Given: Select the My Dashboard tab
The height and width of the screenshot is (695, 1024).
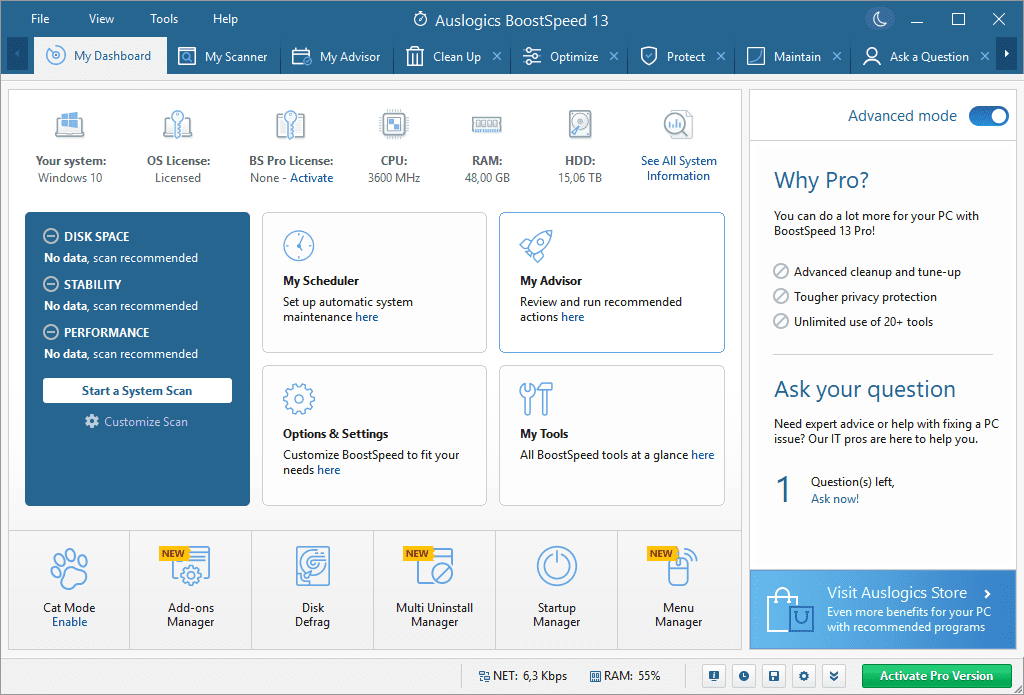Looking at the screenshot, I should [x=100, y=56].
